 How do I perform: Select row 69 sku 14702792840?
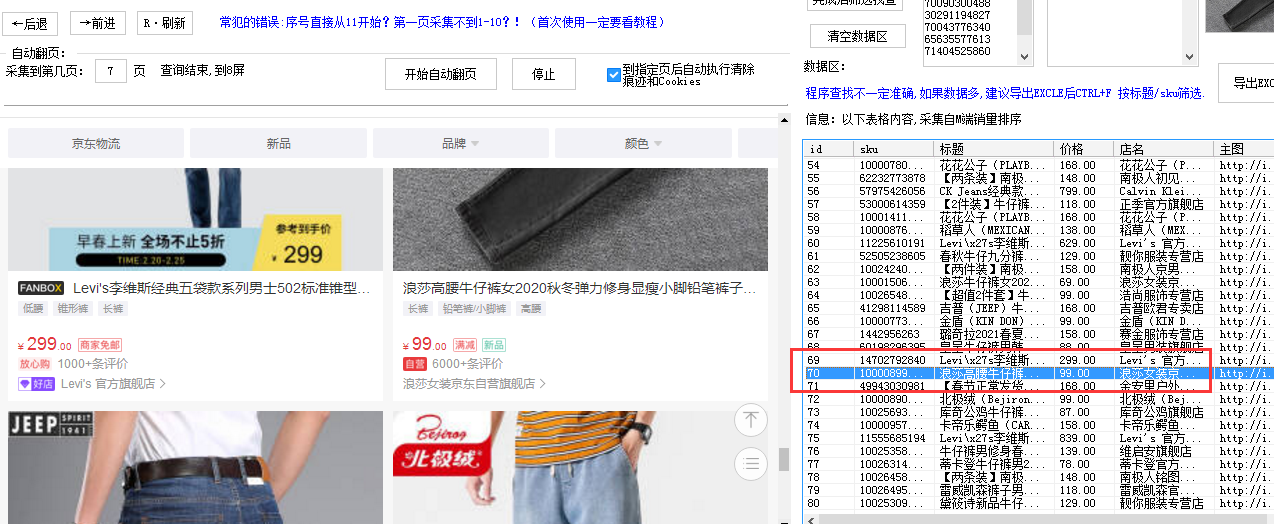click(x=1038, y=360)
